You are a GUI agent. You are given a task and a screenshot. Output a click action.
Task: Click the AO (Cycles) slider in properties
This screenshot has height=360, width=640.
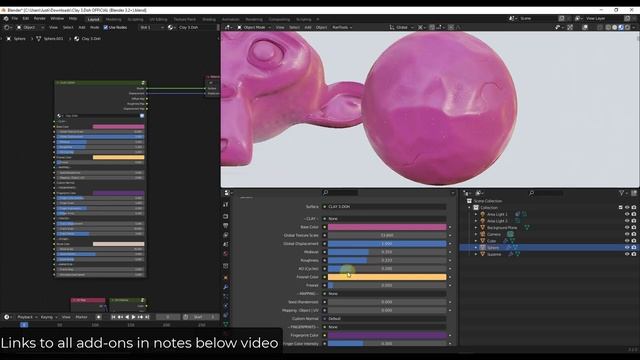pos(387,269)
